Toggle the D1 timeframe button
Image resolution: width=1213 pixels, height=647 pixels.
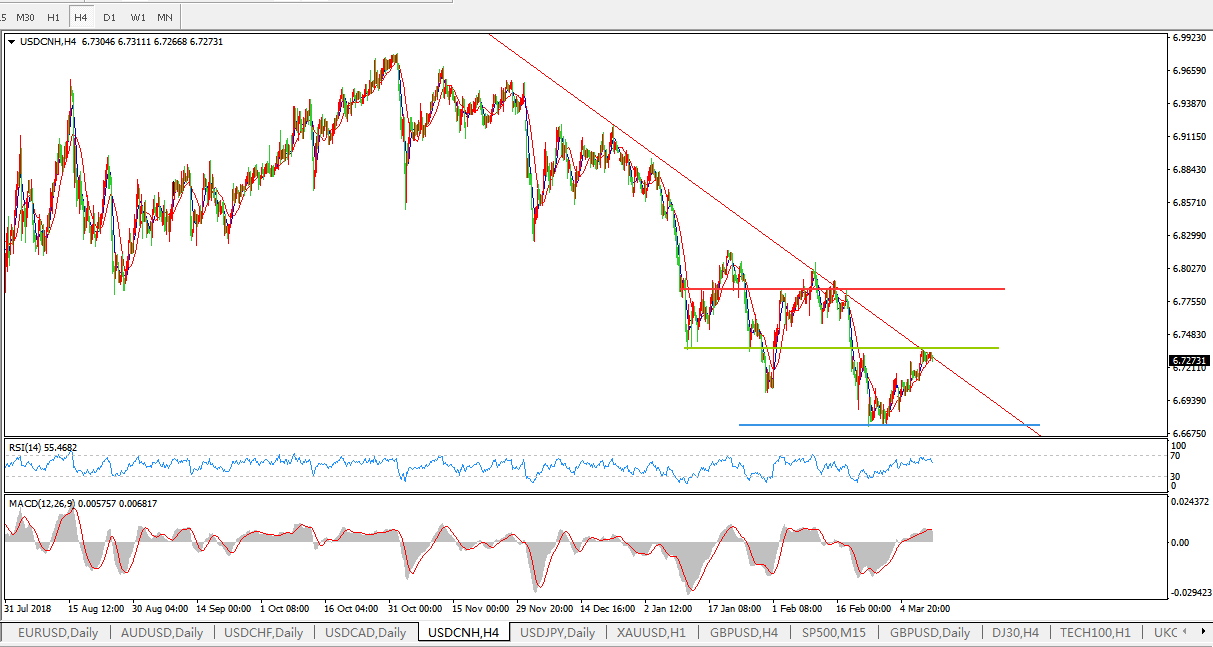coord(109,17)
